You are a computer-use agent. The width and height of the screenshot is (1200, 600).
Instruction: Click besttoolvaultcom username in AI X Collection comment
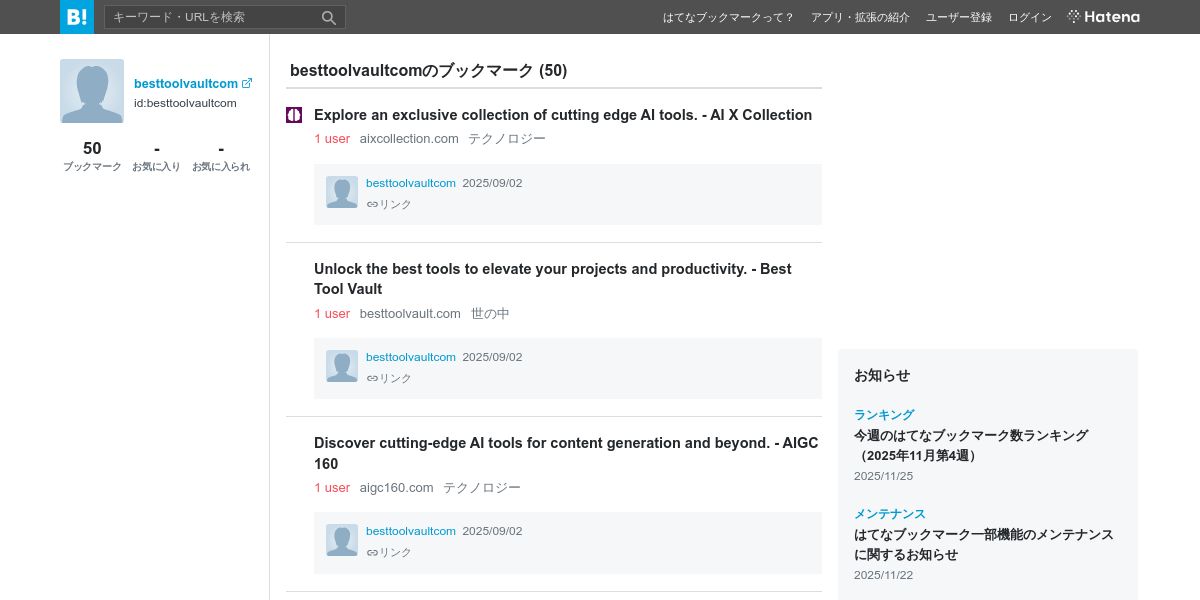click(x=411, y=183)
